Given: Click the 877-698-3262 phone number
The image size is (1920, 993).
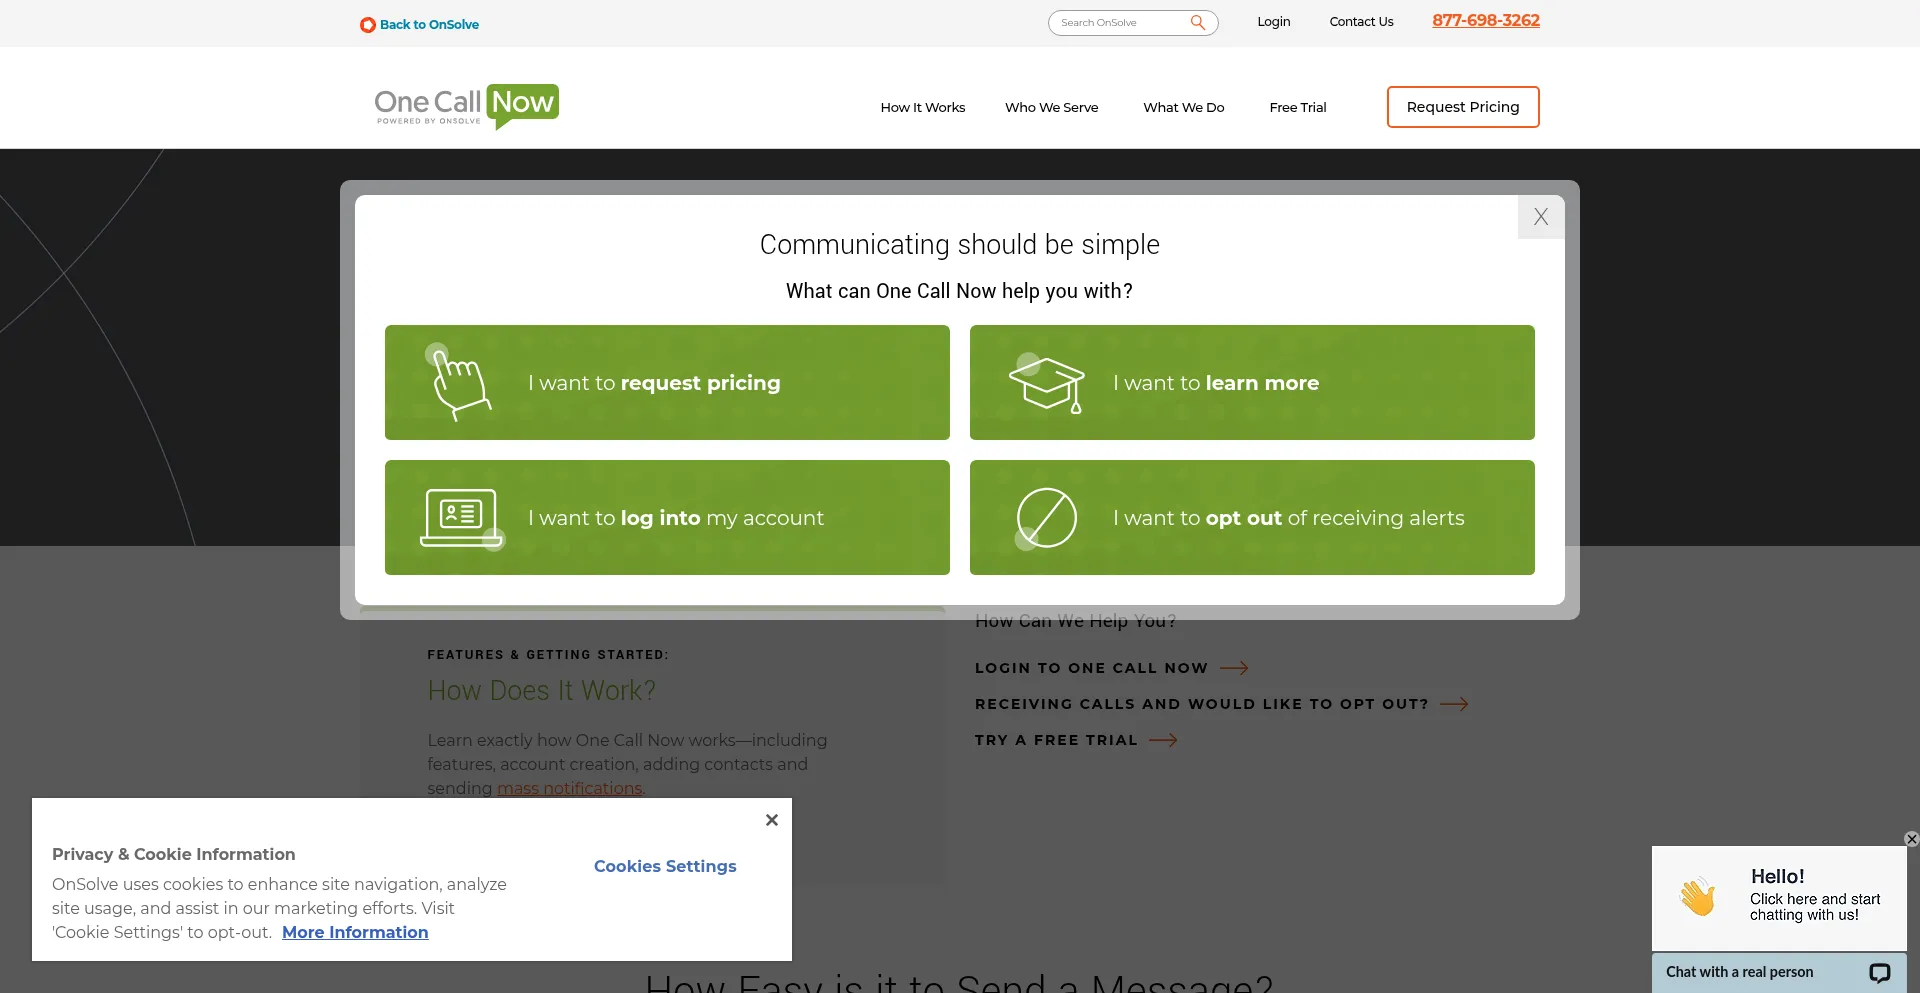Looking at the screenshot, I should pos(1485,20).
